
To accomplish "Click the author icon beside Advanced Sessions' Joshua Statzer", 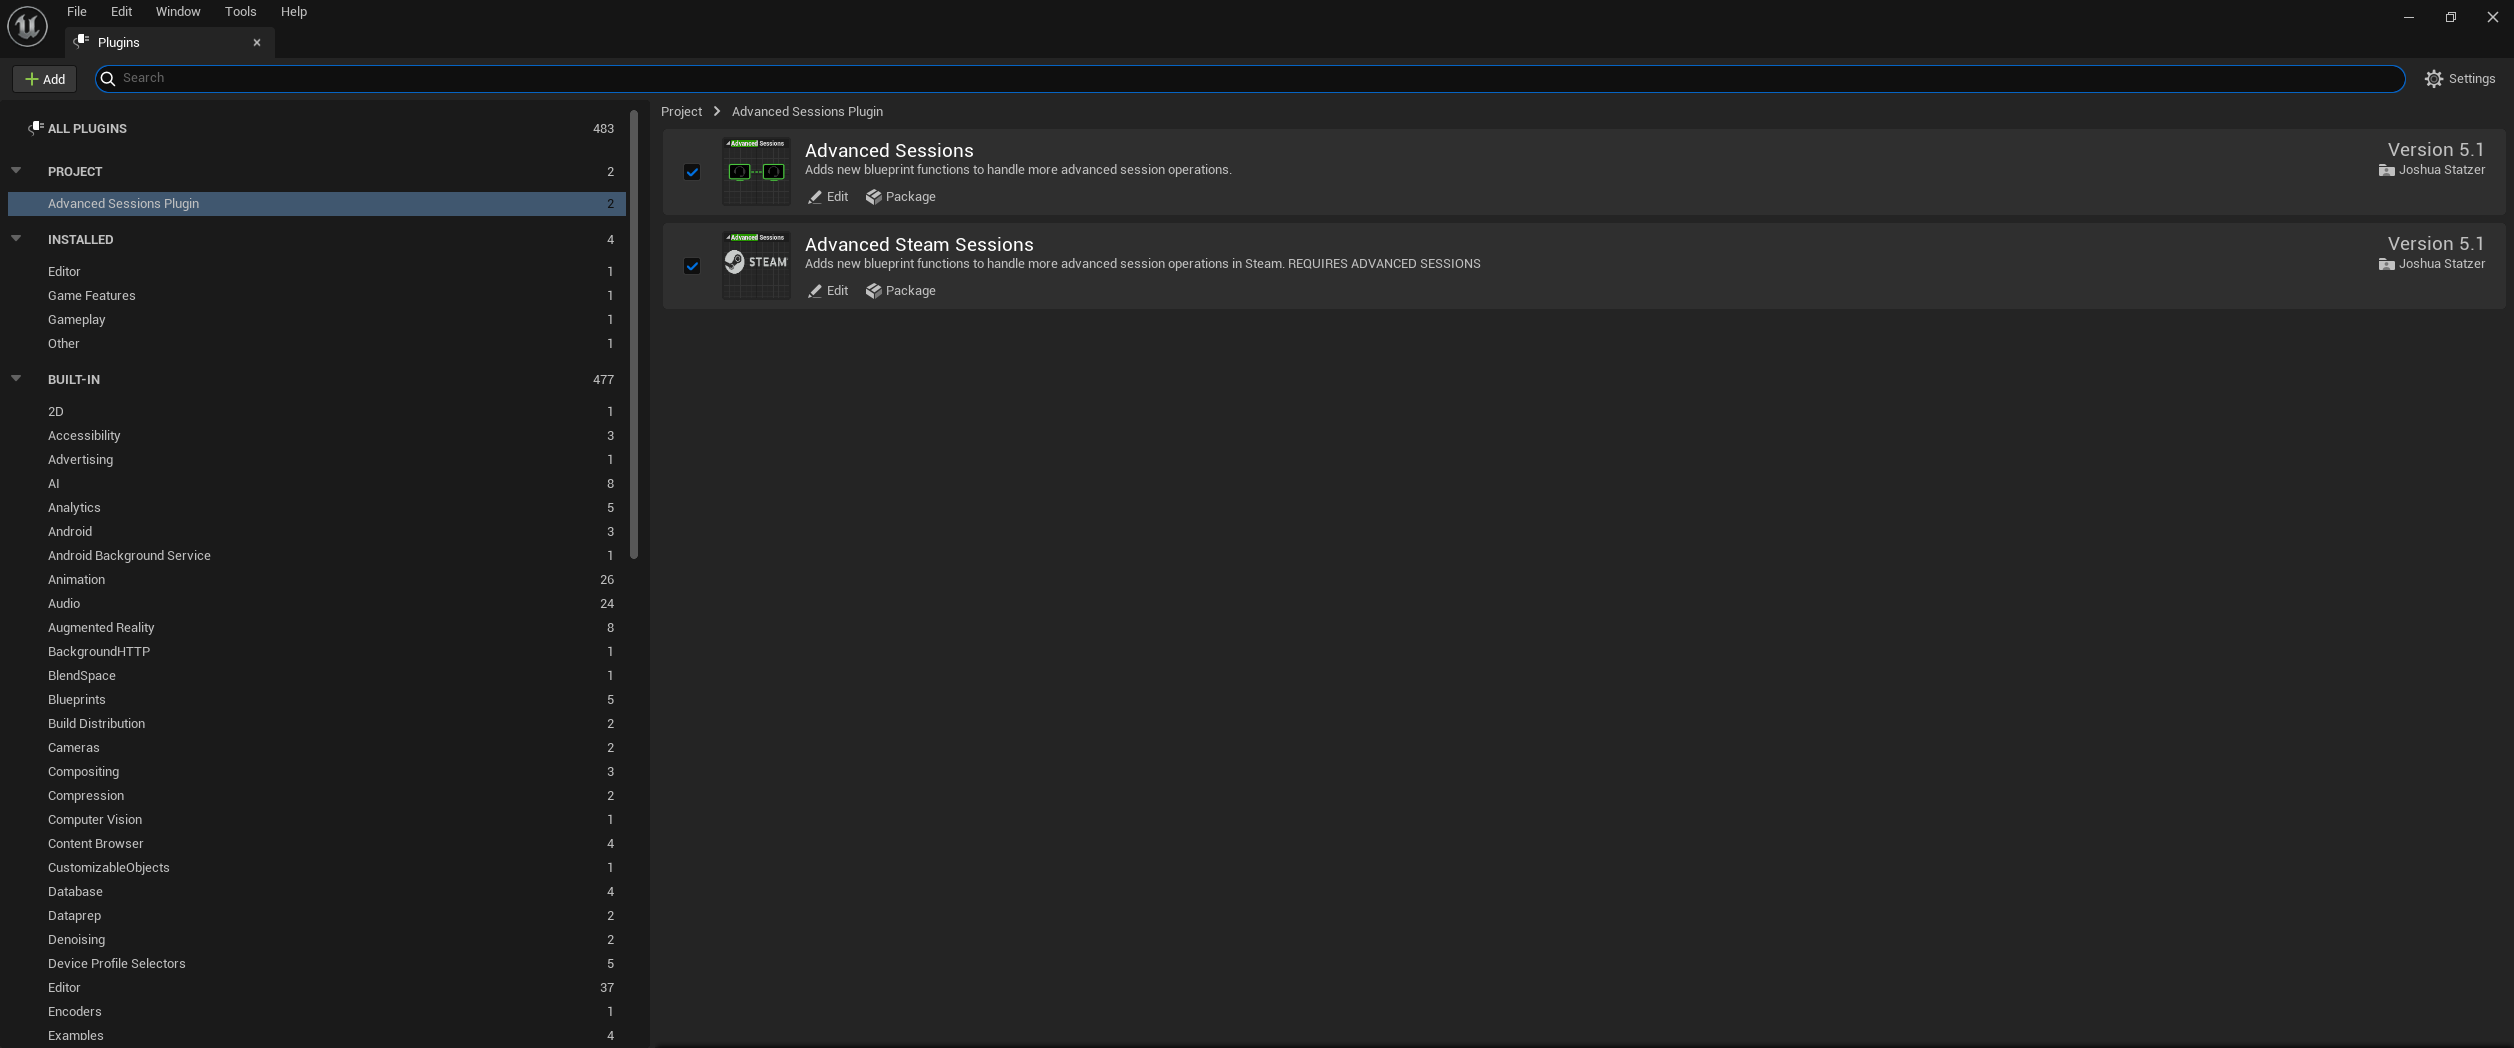I will click(x=2386, y=170).
